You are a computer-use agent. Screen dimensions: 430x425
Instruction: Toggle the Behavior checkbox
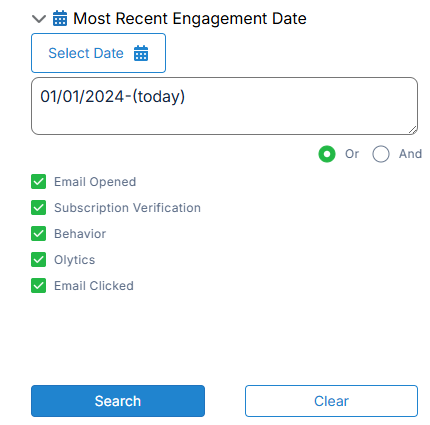tap(39, 234)
